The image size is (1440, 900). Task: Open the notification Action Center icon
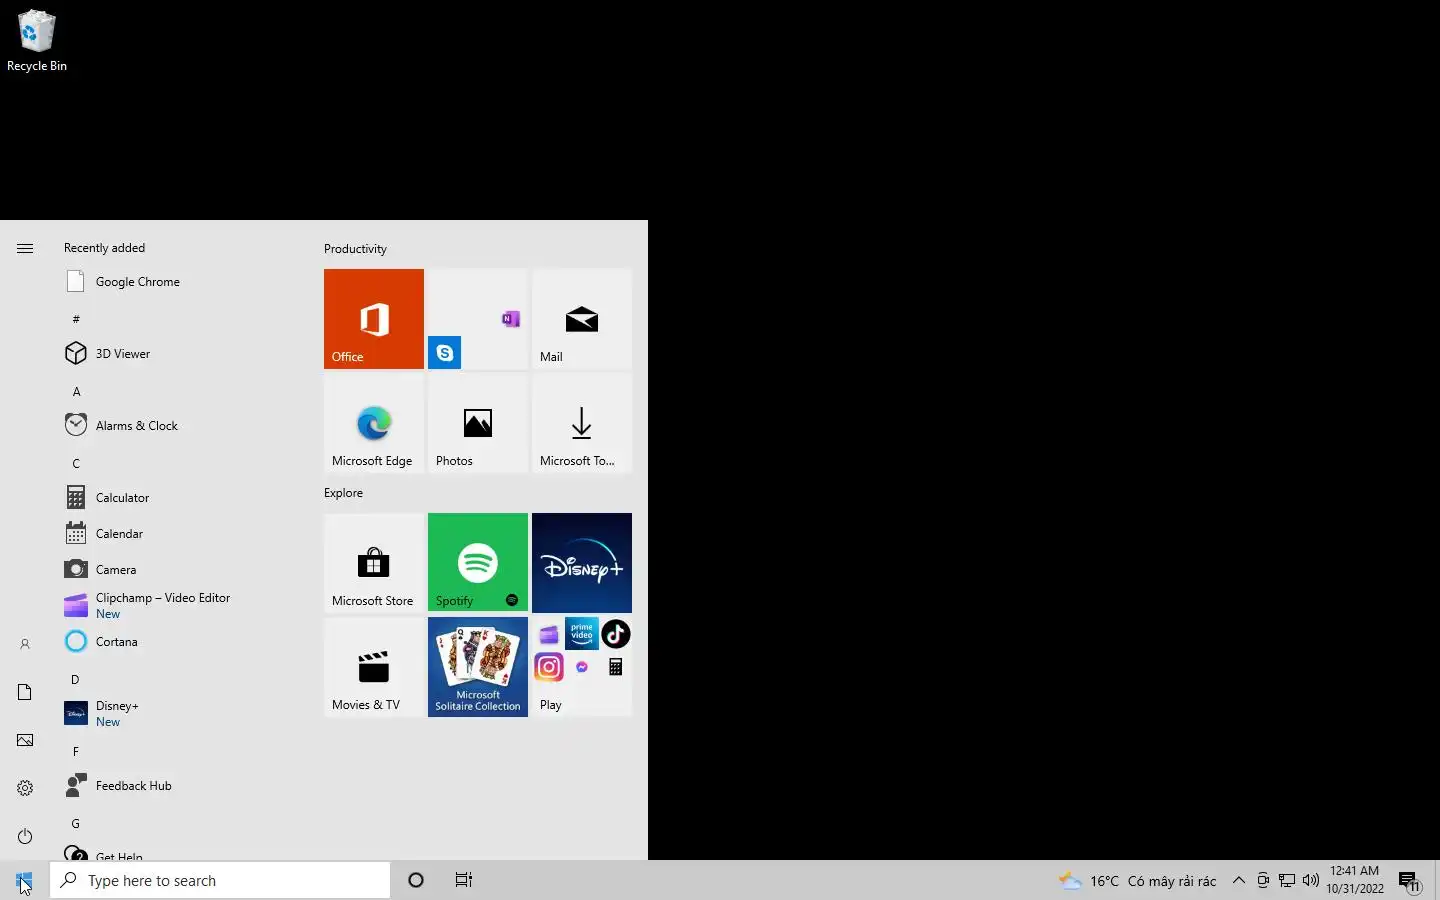(x=1410, y=881)
